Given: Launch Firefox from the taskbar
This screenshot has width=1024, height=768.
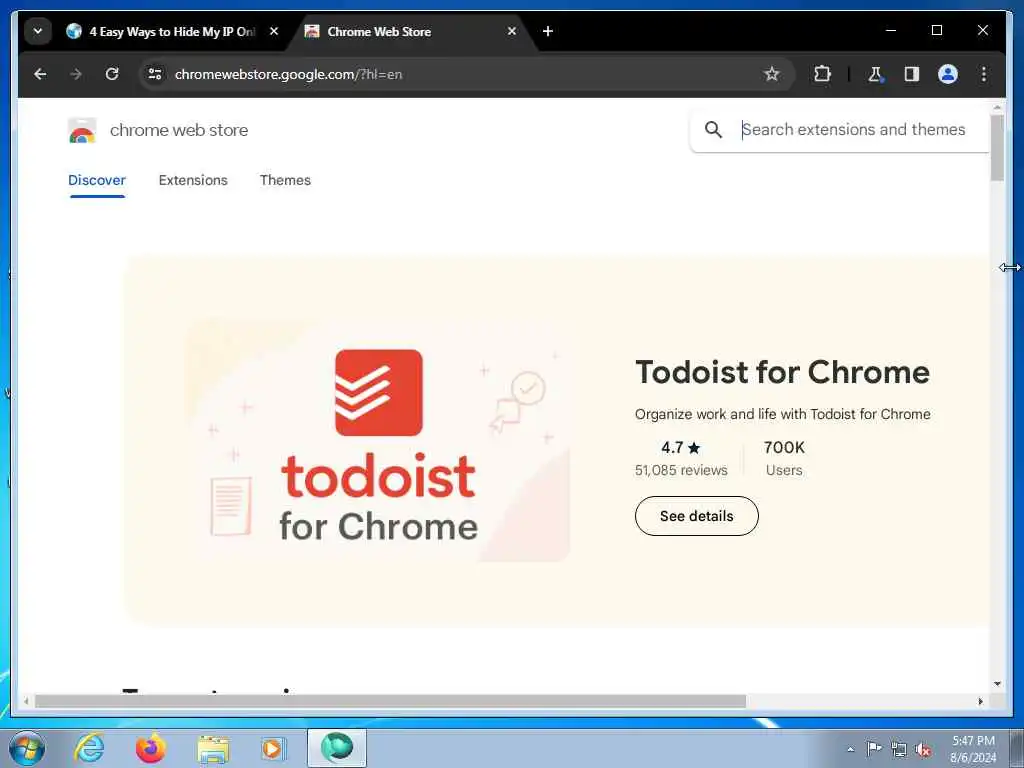Looking at the screenshot, I should (x=151, y=748).
